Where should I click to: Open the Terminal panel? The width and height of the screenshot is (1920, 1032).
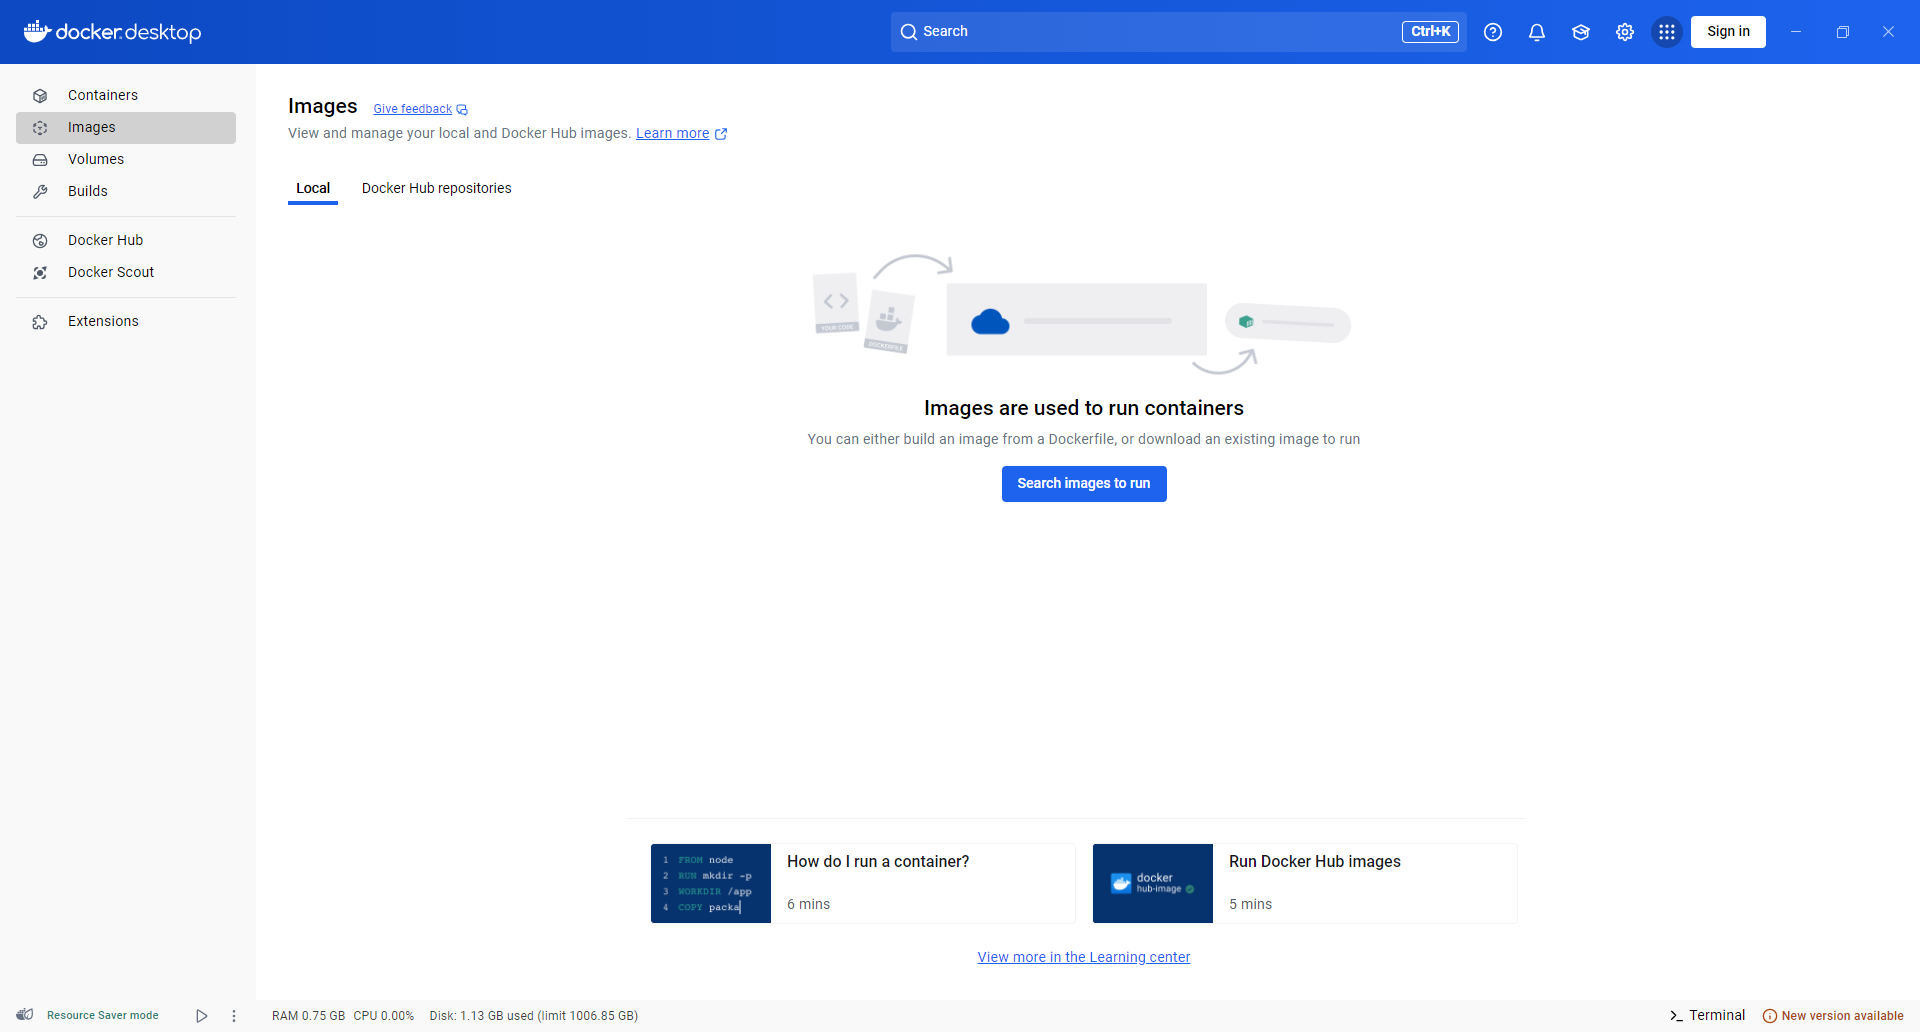(1707, 1016)
